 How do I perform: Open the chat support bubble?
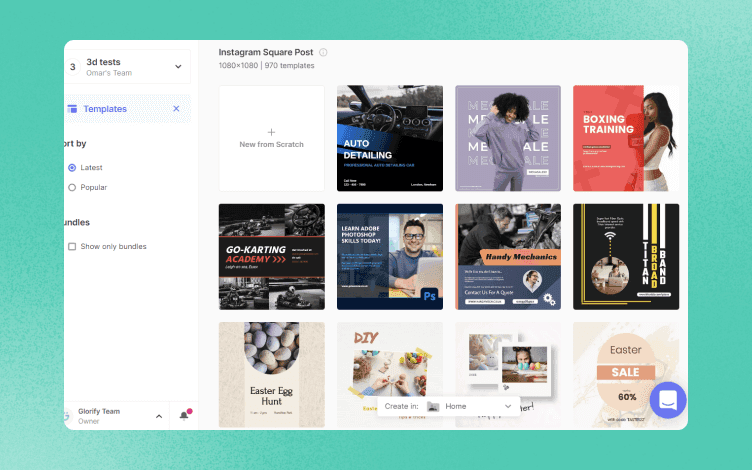(x=668, y=400)
